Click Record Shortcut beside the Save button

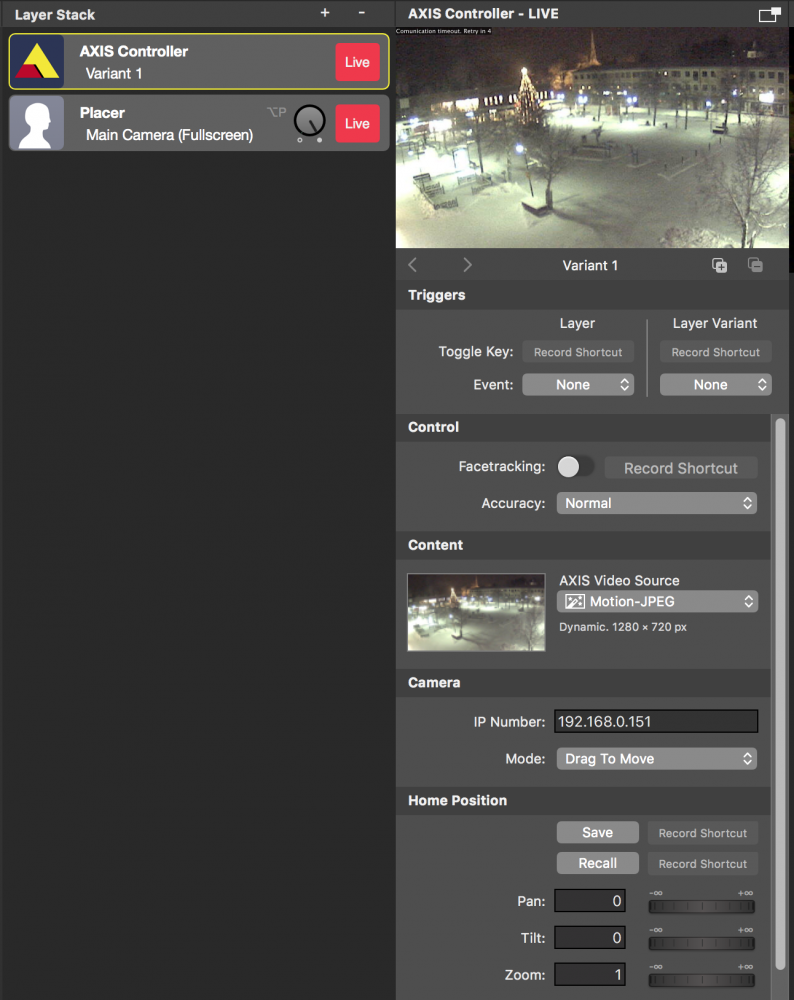tap(703, 833)
